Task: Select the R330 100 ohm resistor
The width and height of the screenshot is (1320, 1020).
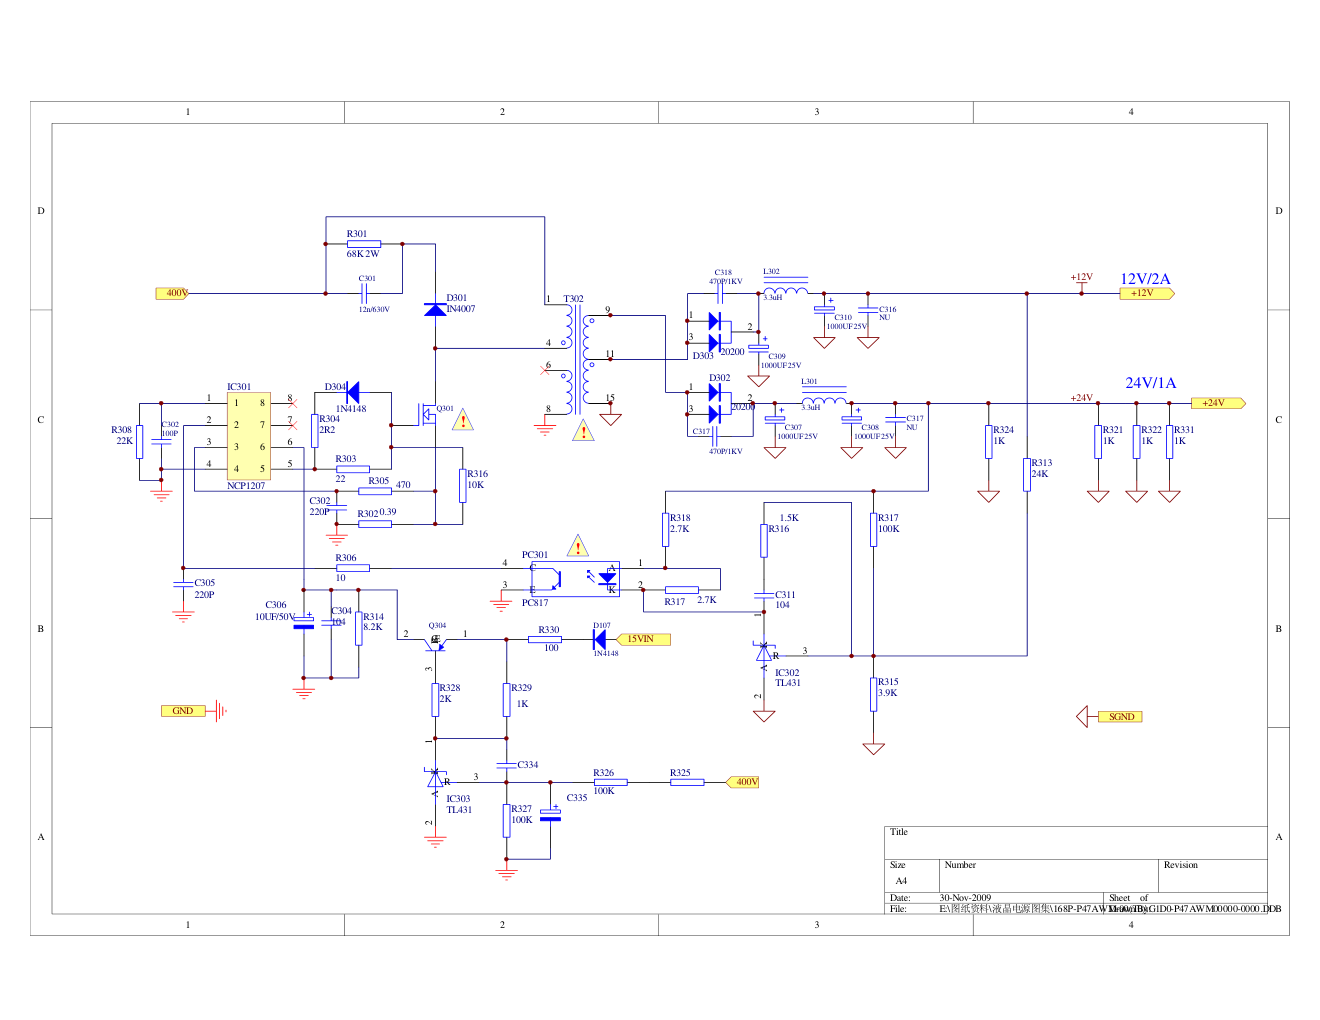Action: pos(545,639)
